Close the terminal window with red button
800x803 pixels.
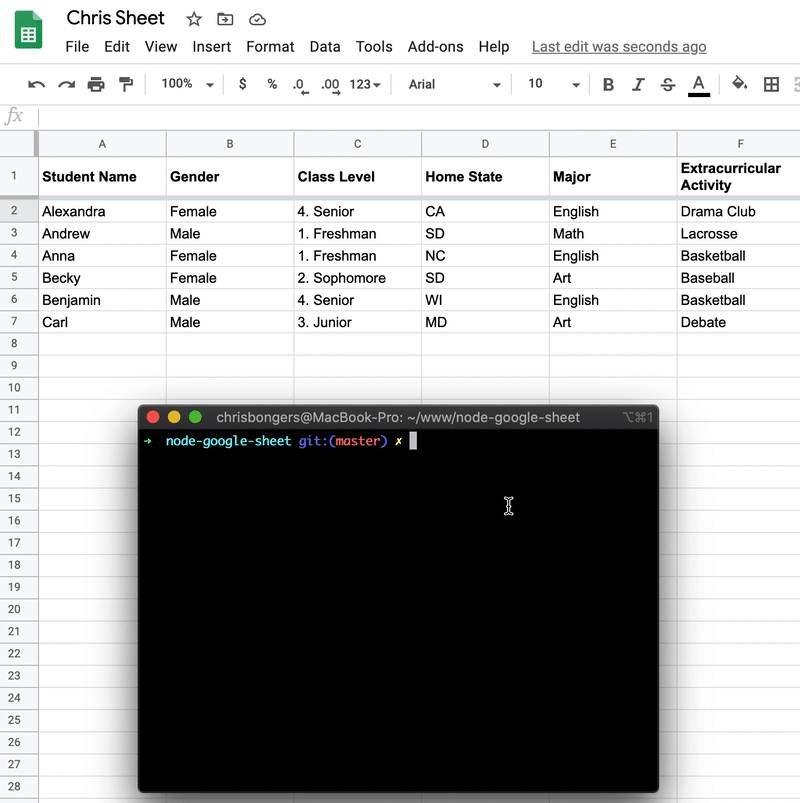point(153,417)
